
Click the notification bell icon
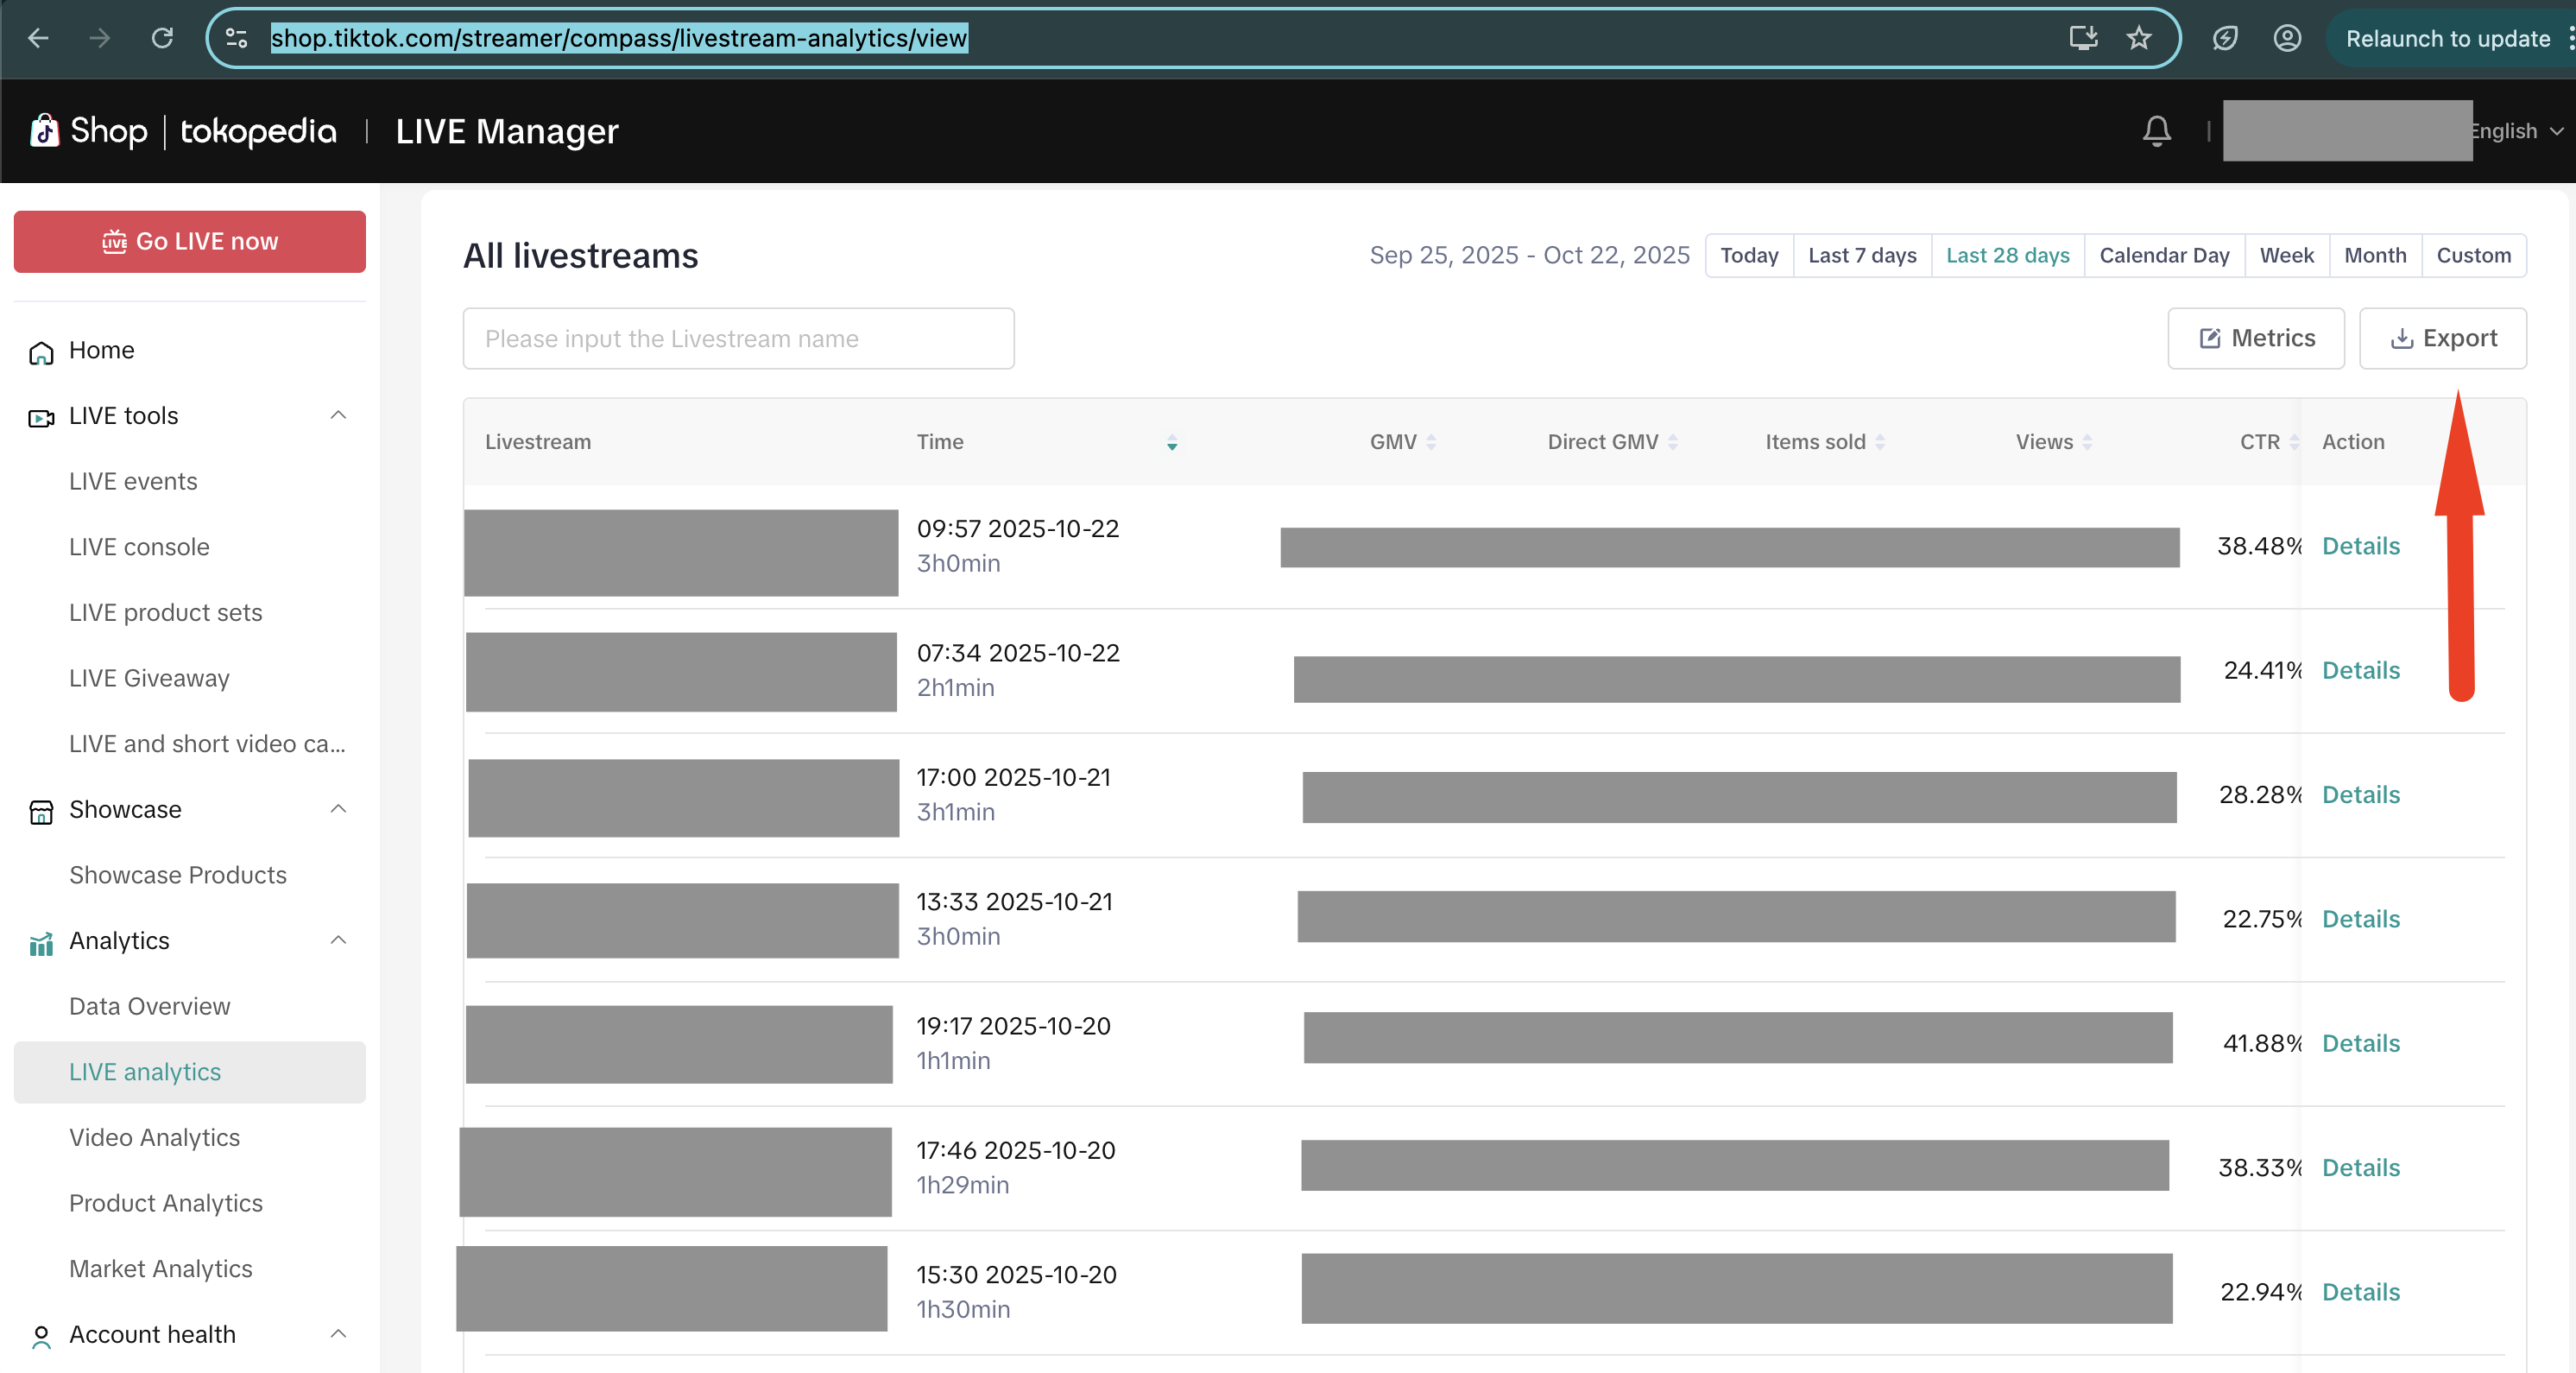(x=2156, y=131)
